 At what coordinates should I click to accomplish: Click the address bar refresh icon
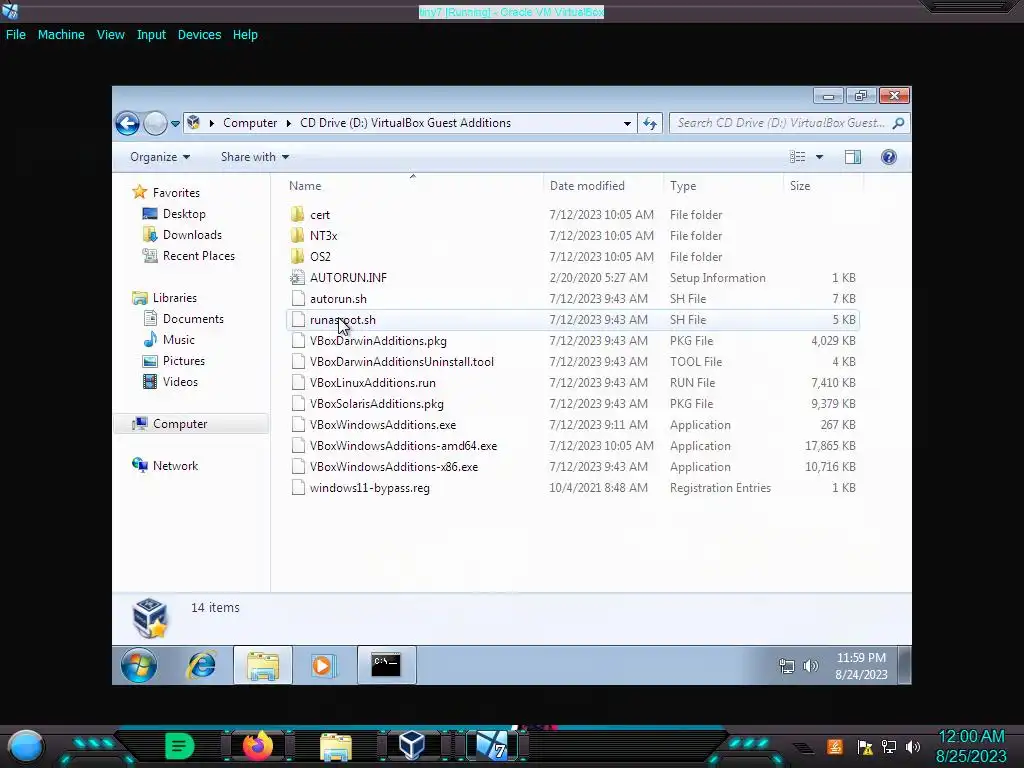click(x=650, y=123)
